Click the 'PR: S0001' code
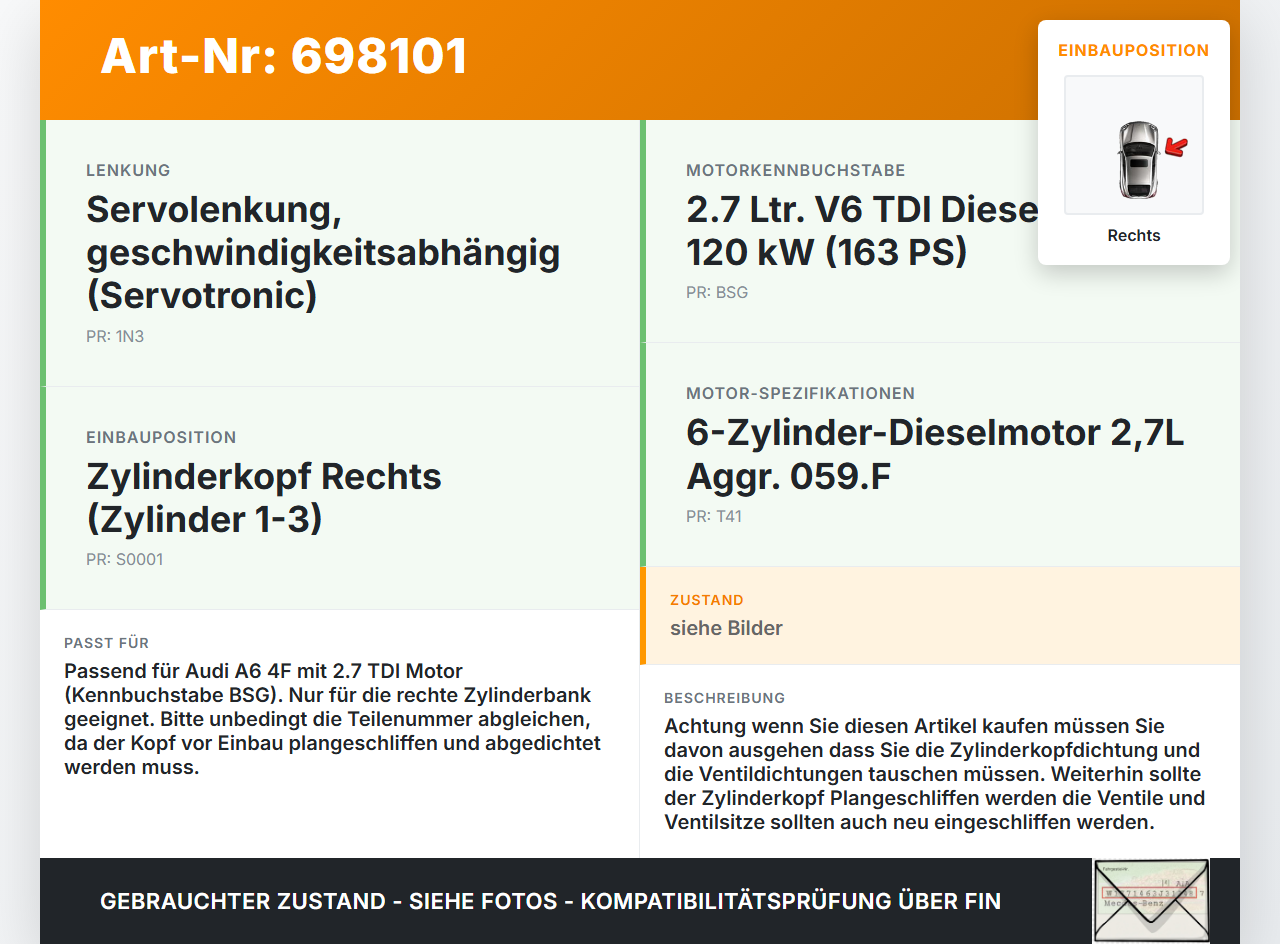This screenshot has width=1280, height=944. [124, 560]
